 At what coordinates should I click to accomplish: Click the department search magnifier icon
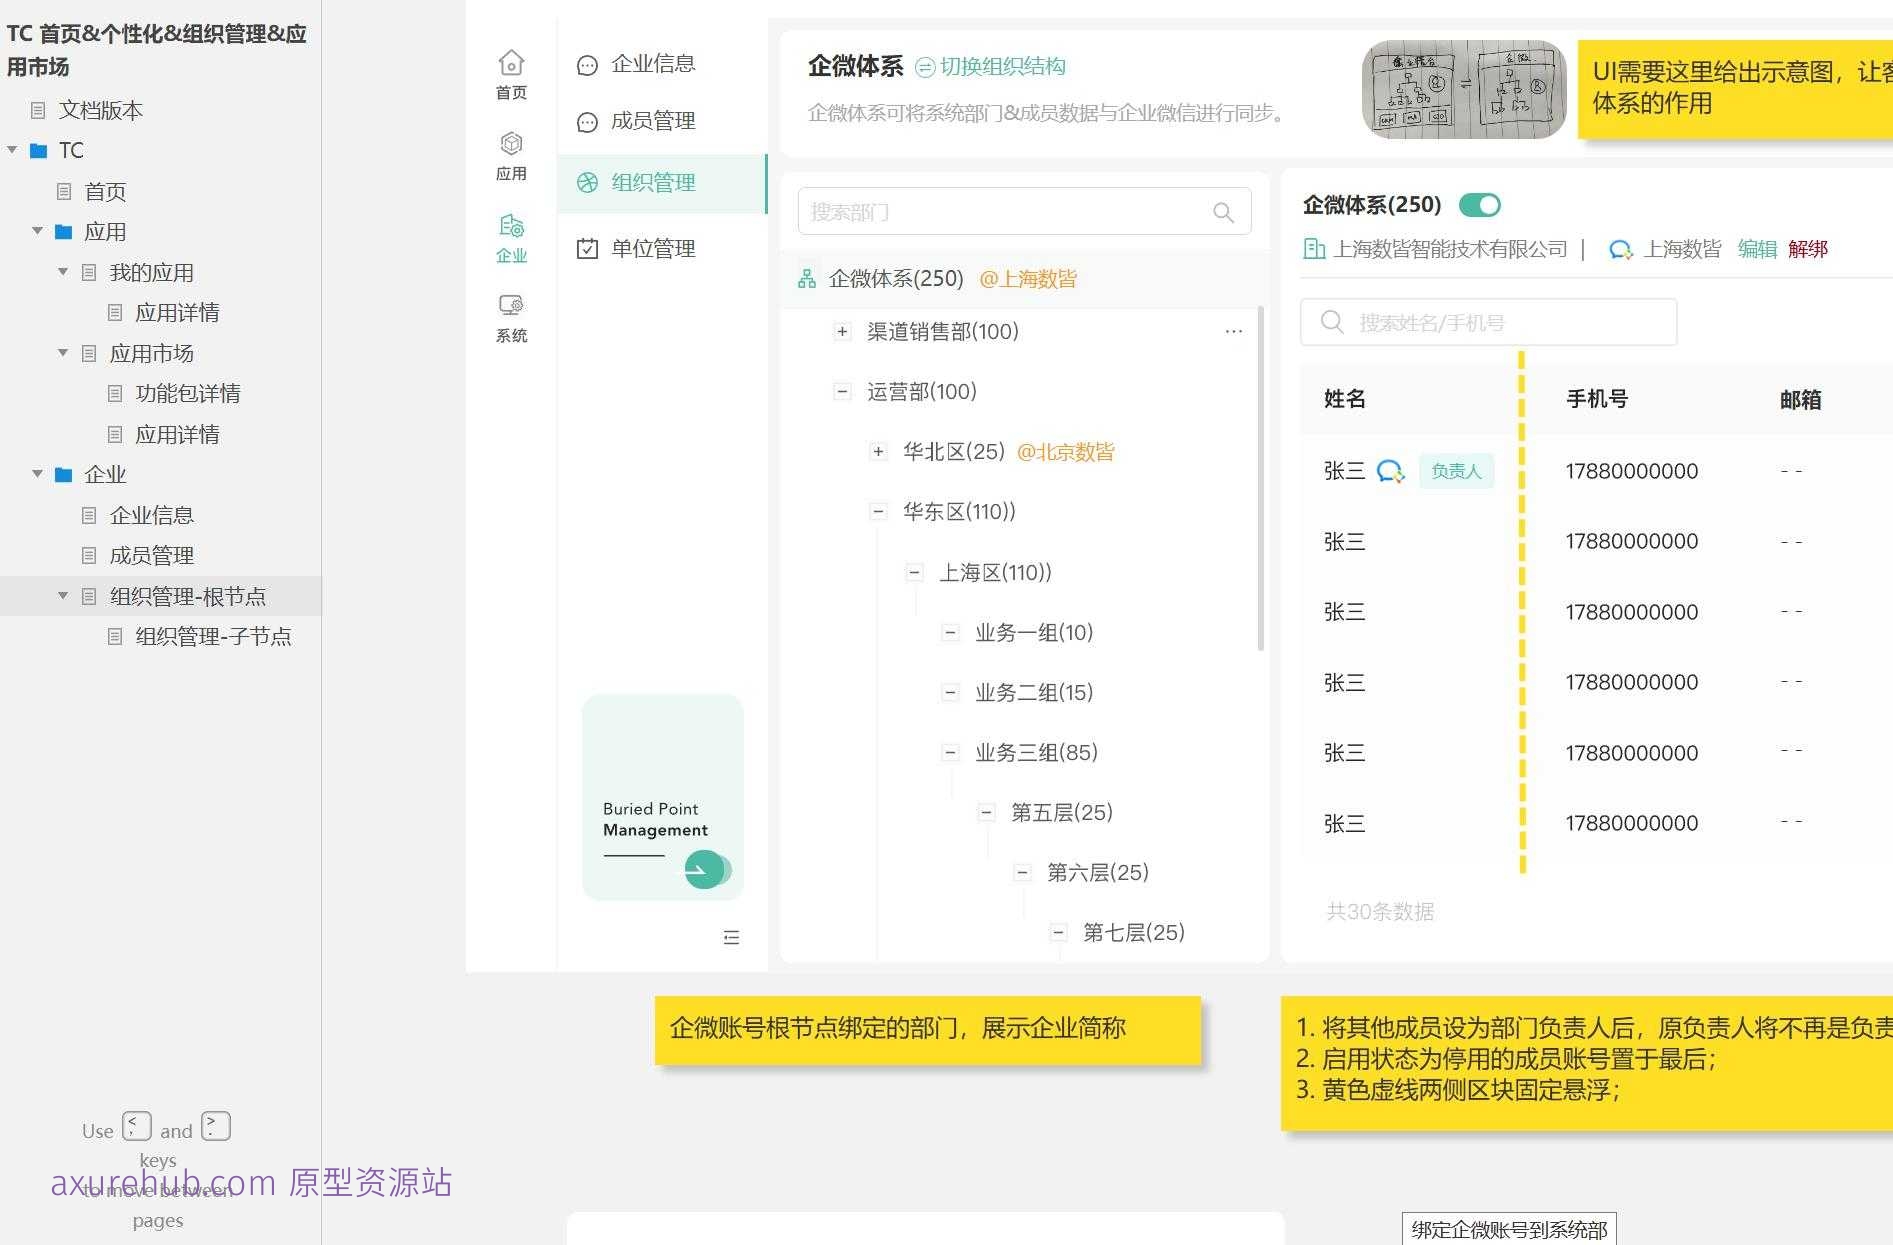coord(1223,212)
